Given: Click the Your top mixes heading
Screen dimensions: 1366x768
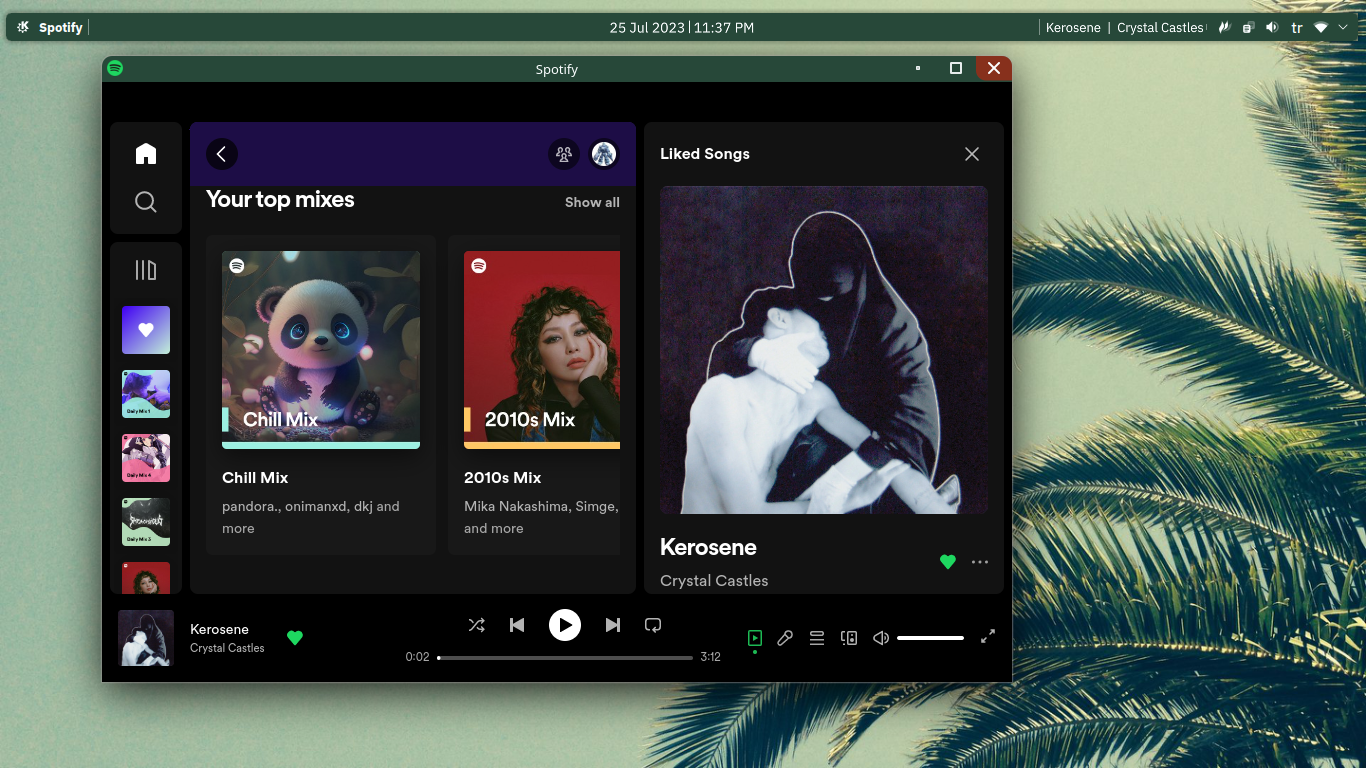Looking at the screenshot, I should [280, 199].
